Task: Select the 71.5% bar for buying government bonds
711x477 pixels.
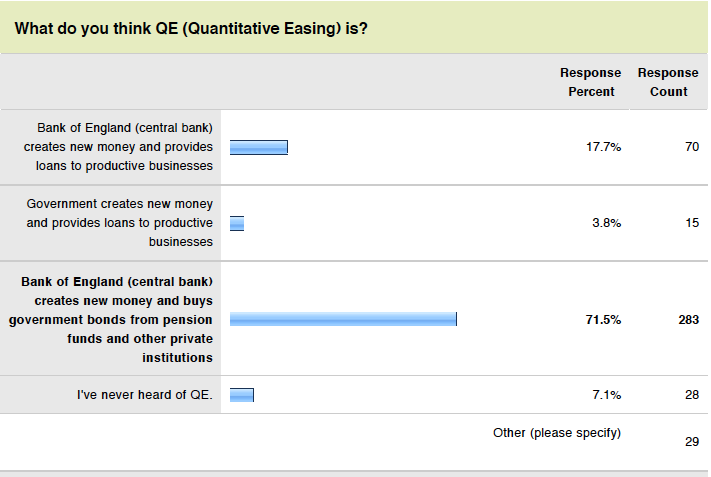Action: click(x=343, y=319)
